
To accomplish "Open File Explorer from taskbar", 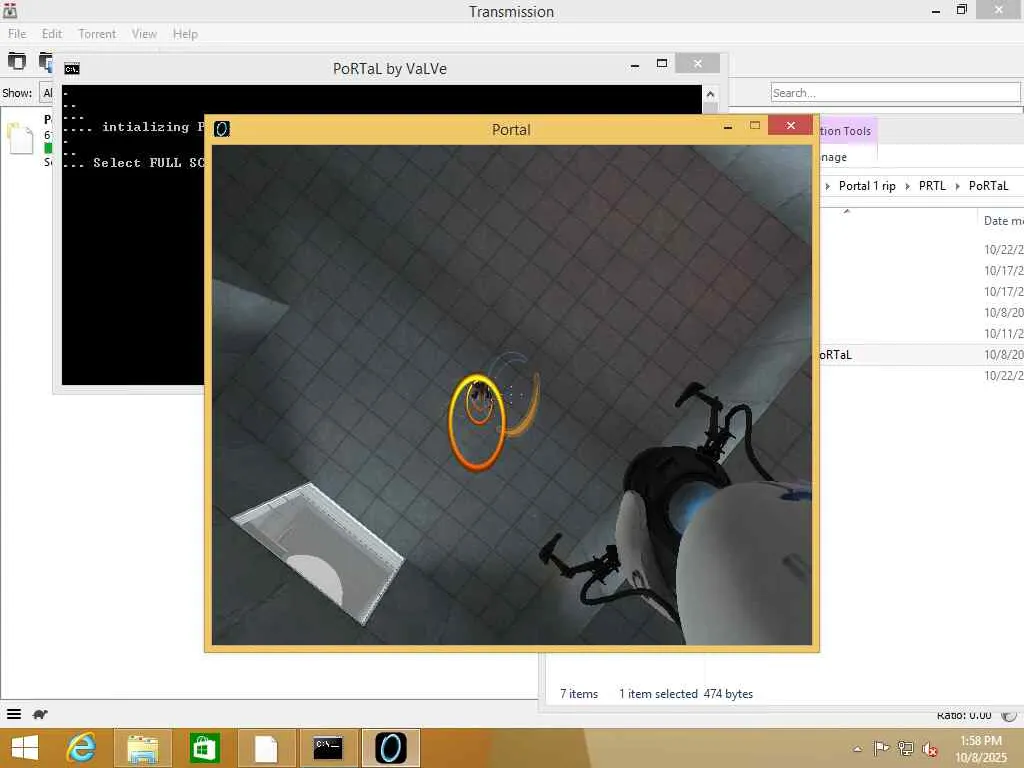I will pos(143,748).
